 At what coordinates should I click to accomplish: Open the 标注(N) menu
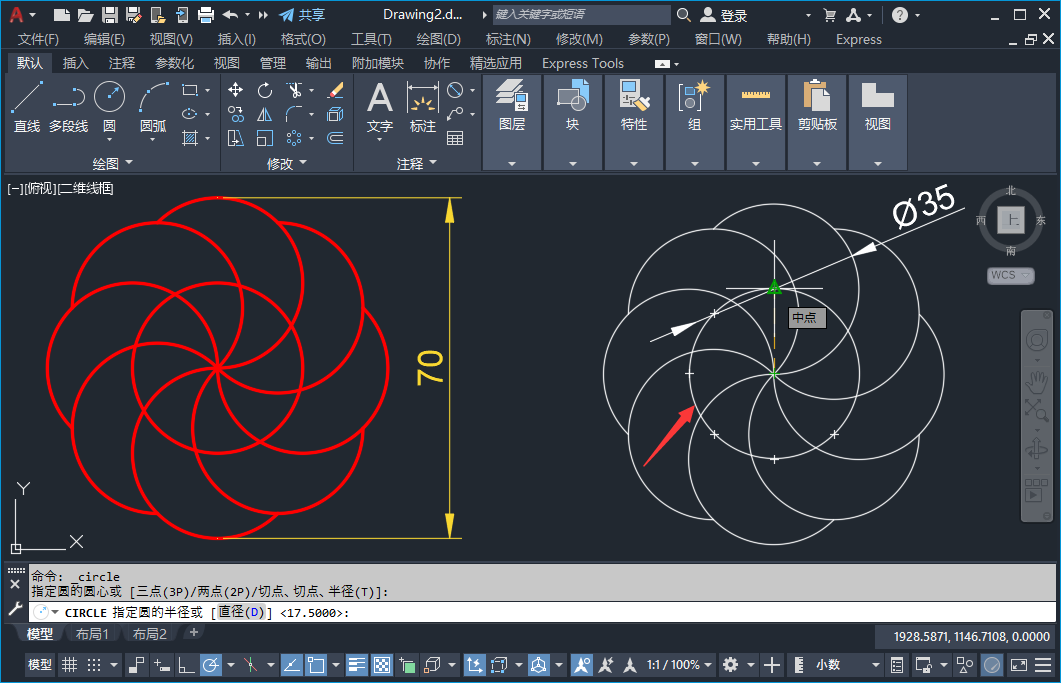coord(507,39)
